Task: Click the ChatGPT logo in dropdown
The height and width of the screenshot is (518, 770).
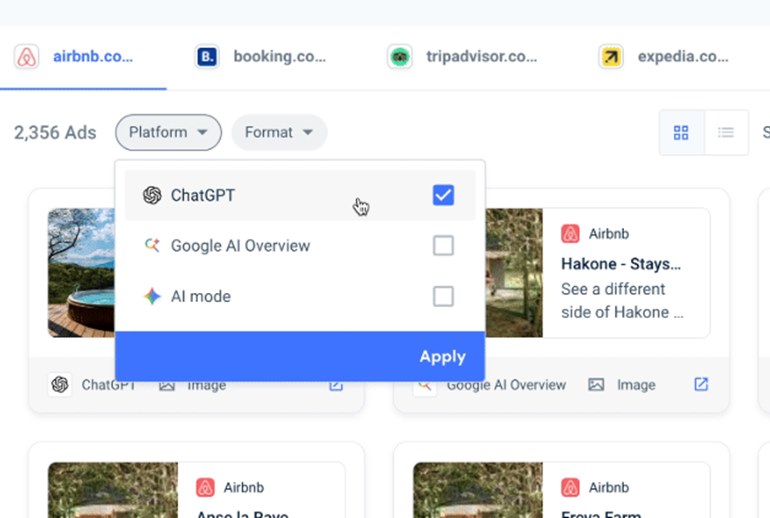Action: 152,195
